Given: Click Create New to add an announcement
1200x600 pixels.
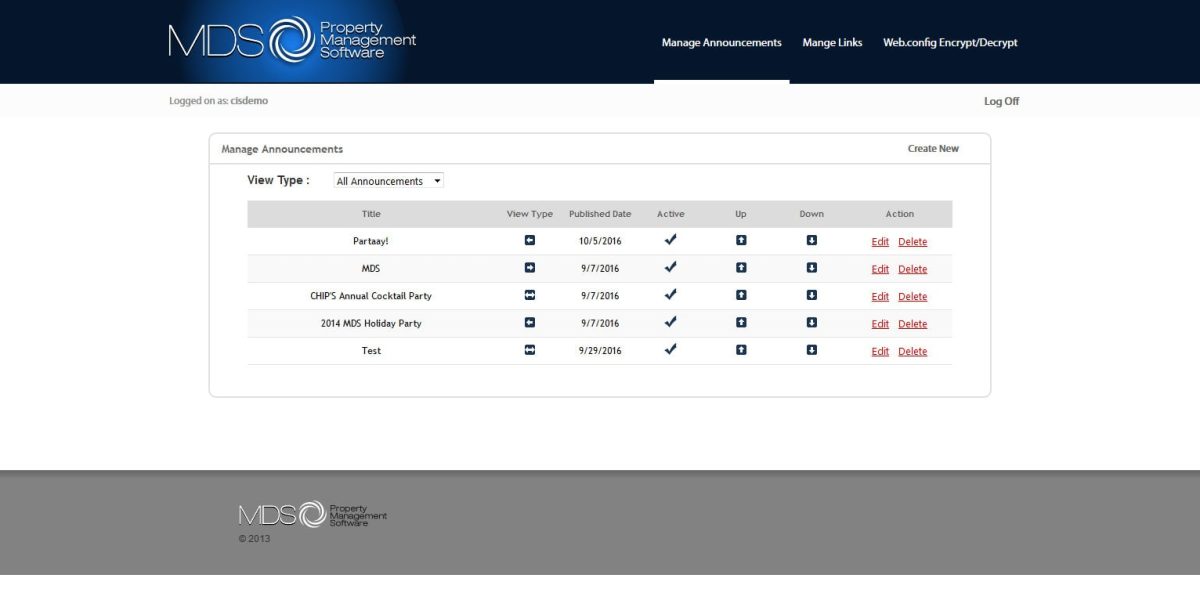Looking at the screenshot, I should point(934,148).
